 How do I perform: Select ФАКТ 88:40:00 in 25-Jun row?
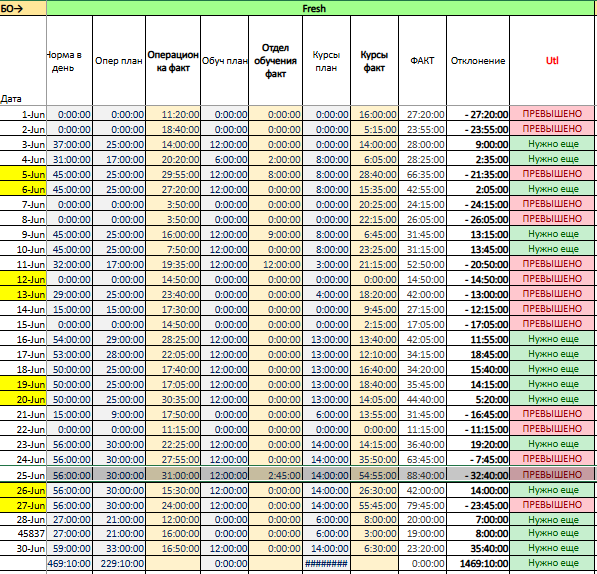422,475
